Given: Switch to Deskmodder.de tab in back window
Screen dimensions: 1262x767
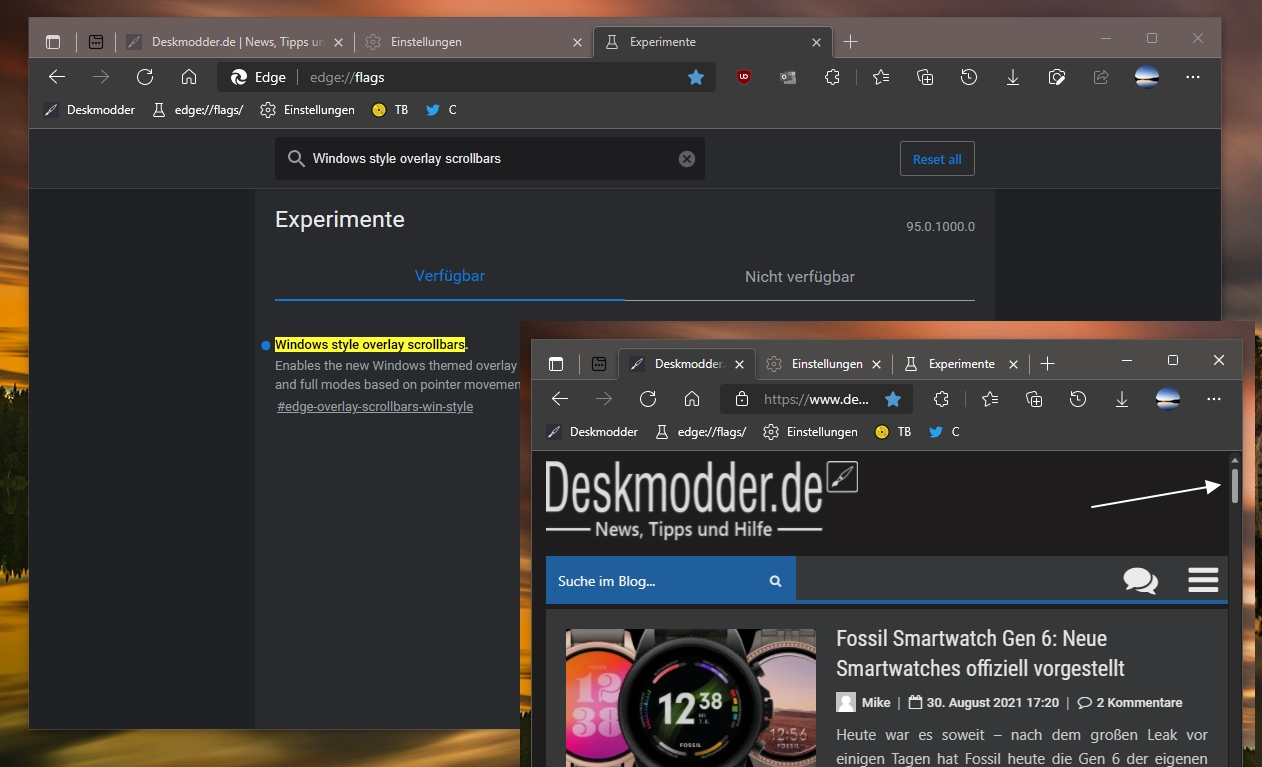Looking at the screenshot, I should [x=235, y=42].
